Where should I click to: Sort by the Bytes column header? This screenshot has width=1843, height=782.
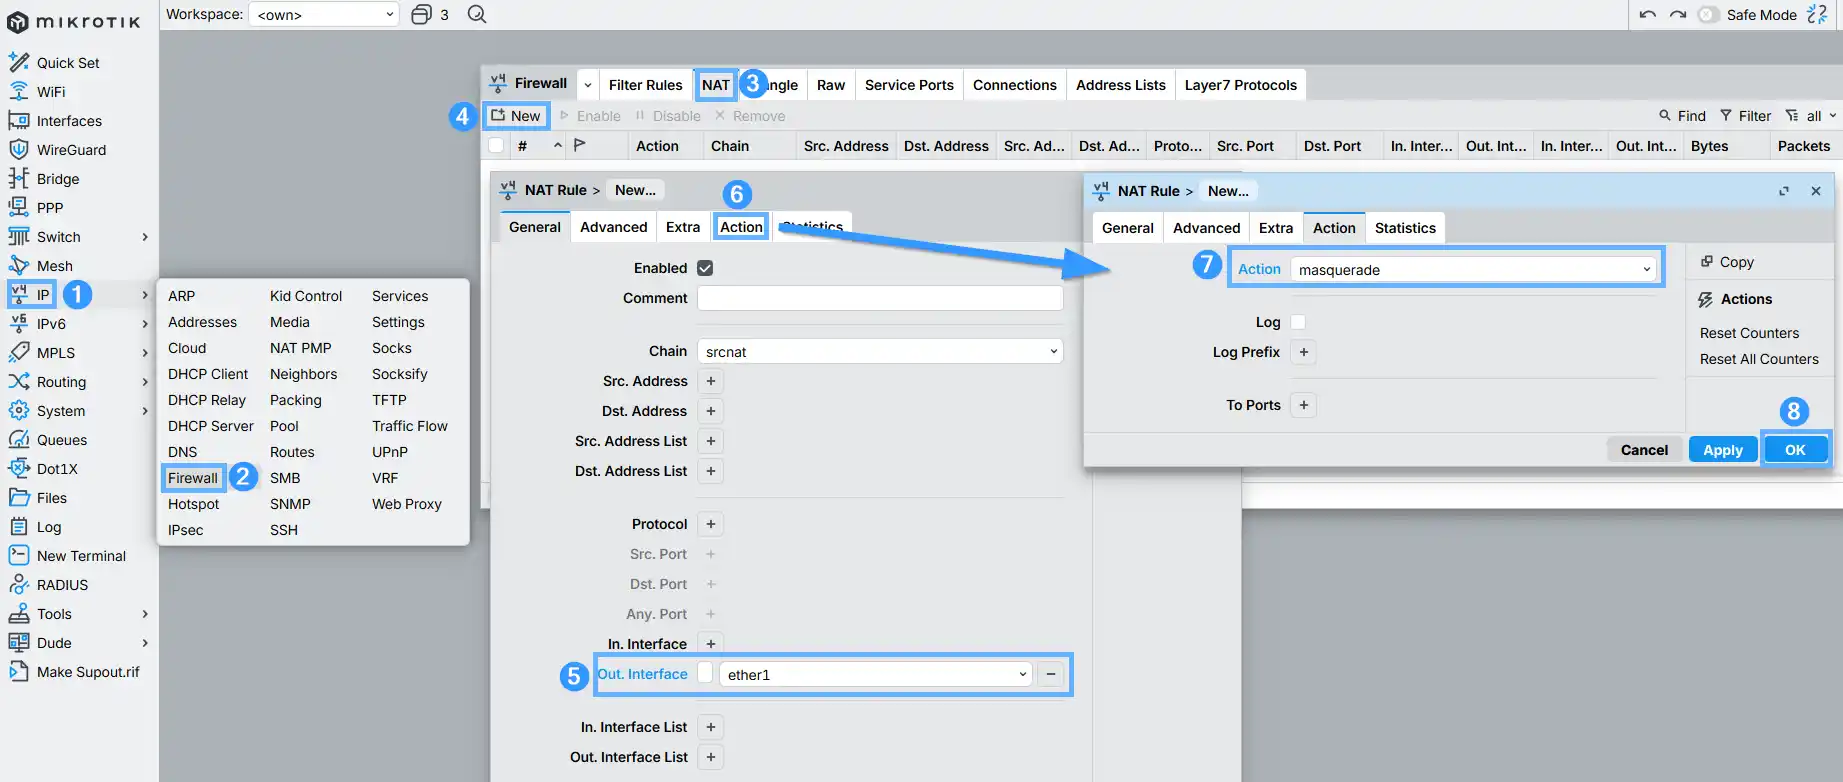tap(1709, 146)
